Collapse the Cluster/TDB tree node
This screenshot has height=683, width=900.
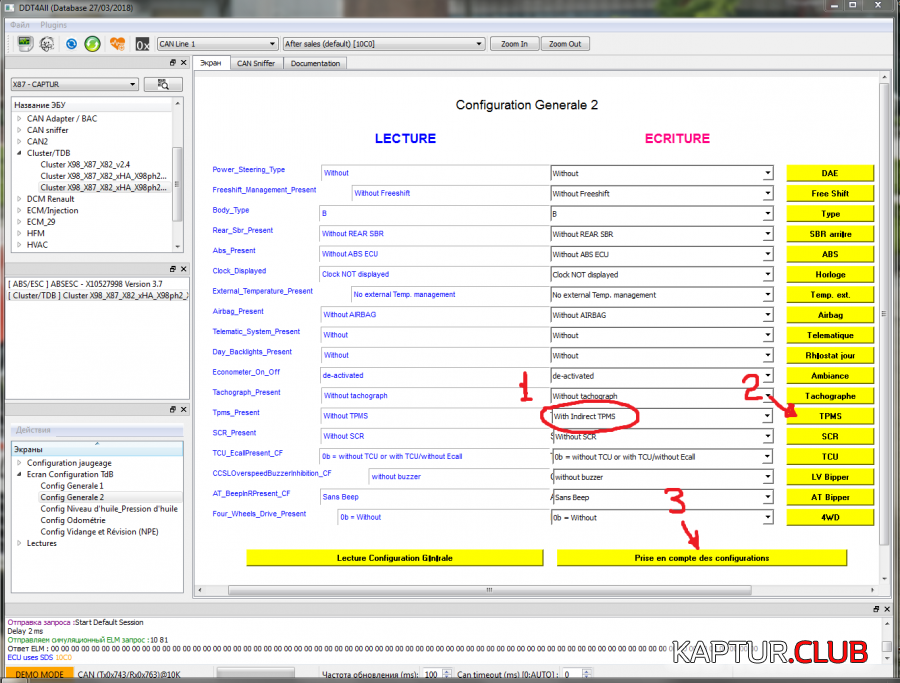click(x=18, y=153)
